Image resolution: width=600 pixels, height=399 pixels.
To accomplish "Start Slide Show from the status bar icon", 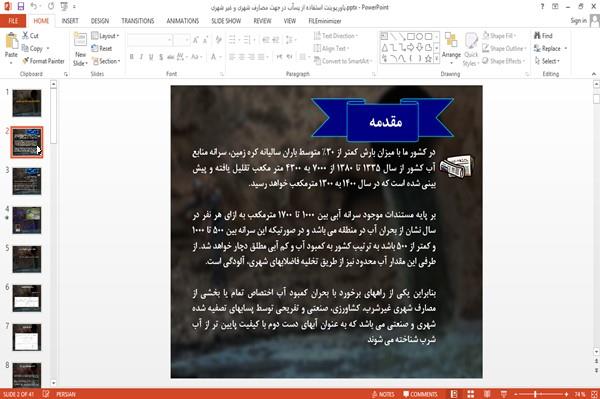I will [504, 394].
